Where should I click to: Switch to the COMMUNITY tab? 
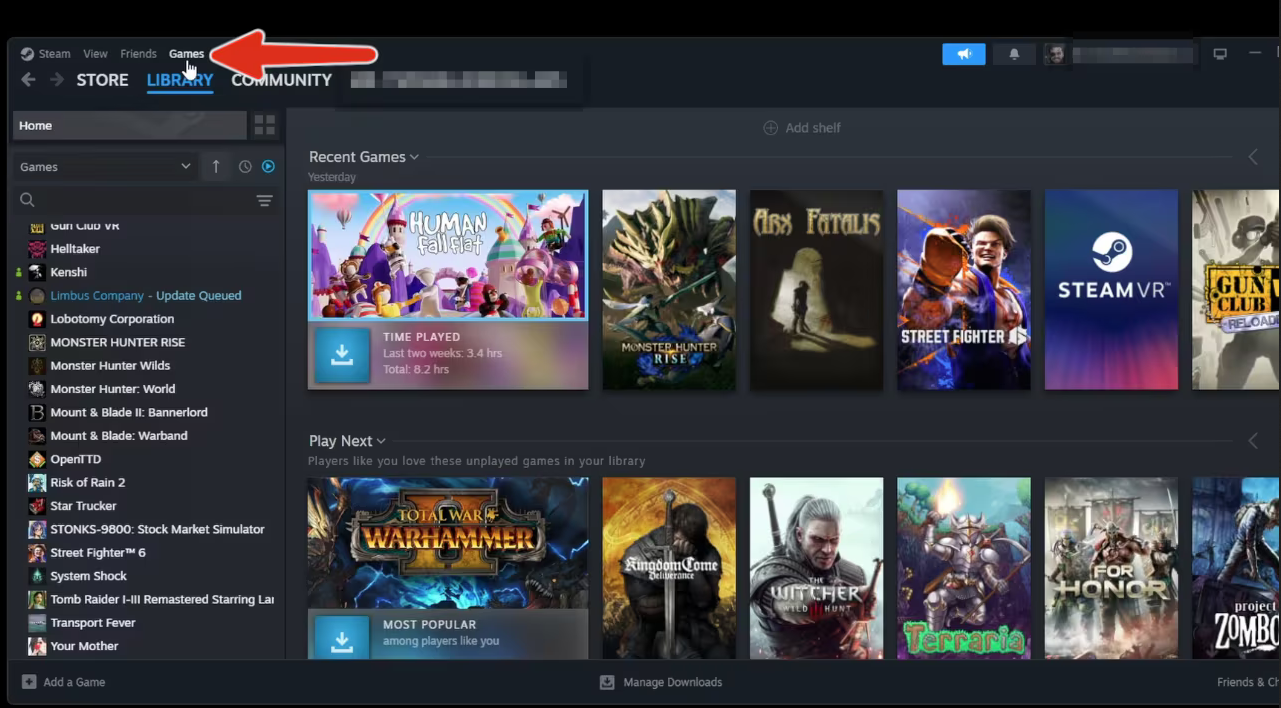pos(281,80)
